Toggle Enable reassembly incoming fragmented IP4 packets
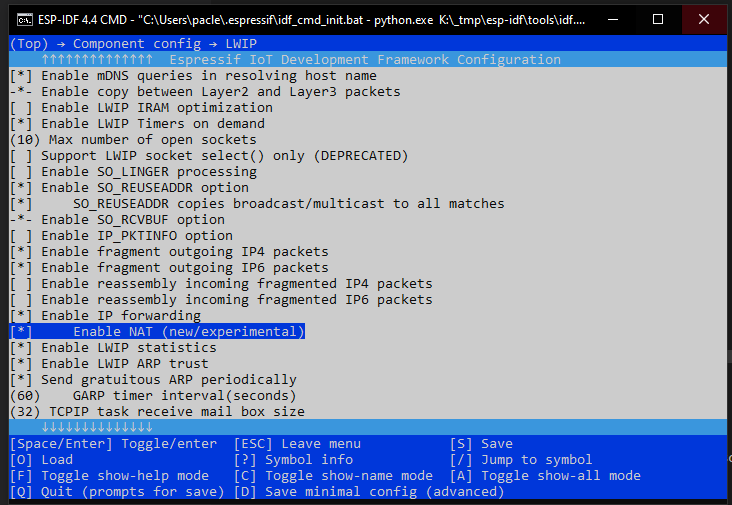 [x=221, y=284]
